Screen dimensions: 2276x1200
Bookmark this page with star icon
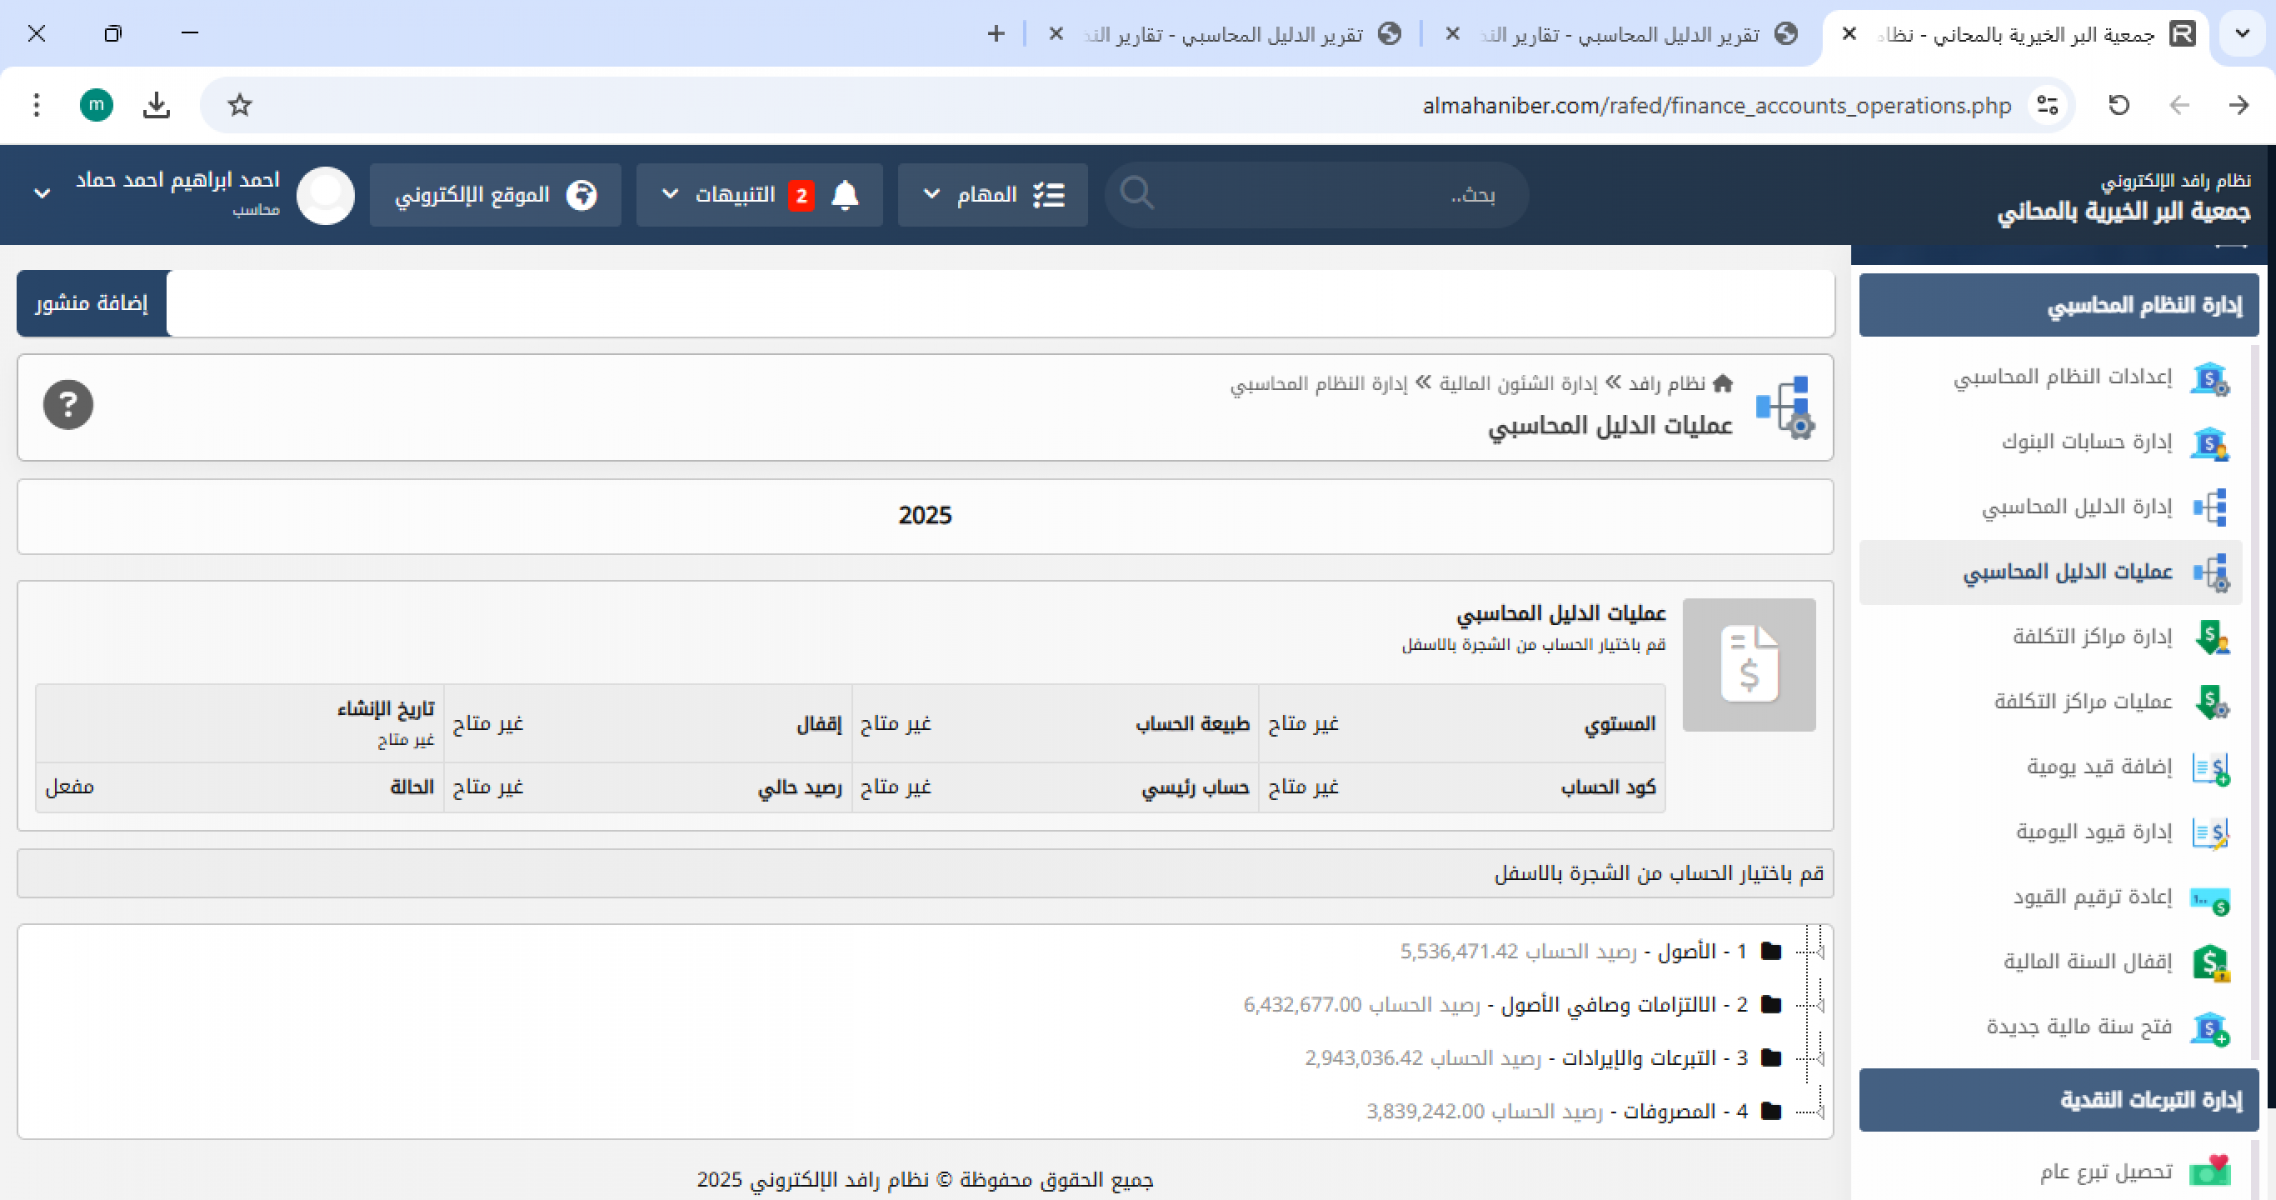[x=240, y=105]
